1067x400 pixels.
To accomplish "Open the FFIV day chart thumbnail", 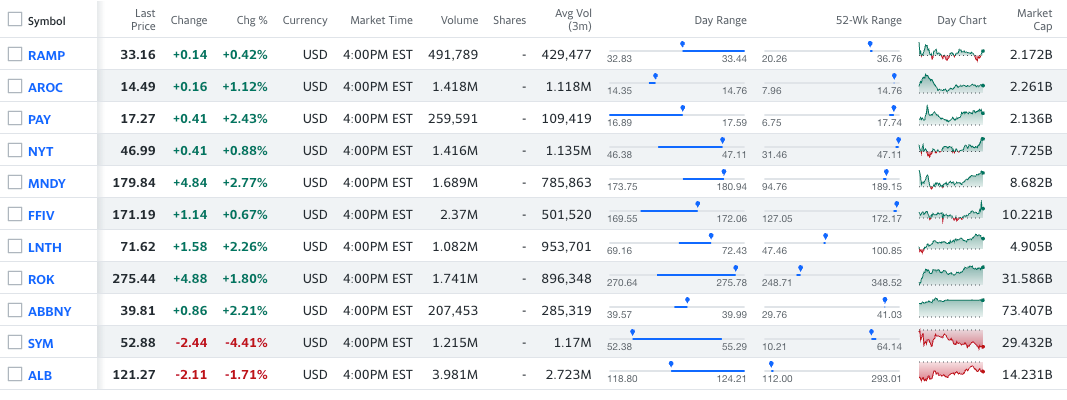I will (x=950, y=214).
